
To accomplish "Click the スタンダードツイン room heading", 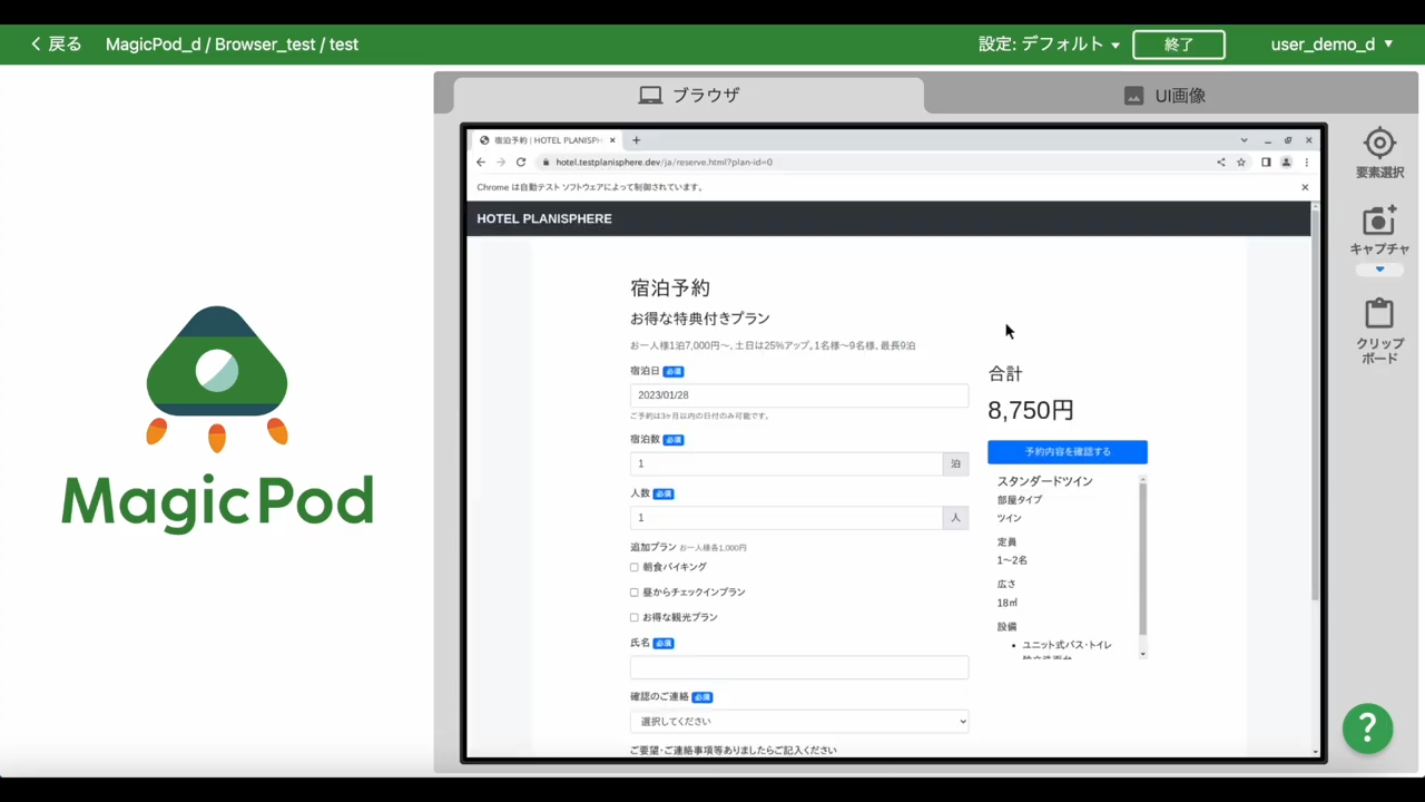I will pos(1045,481).
